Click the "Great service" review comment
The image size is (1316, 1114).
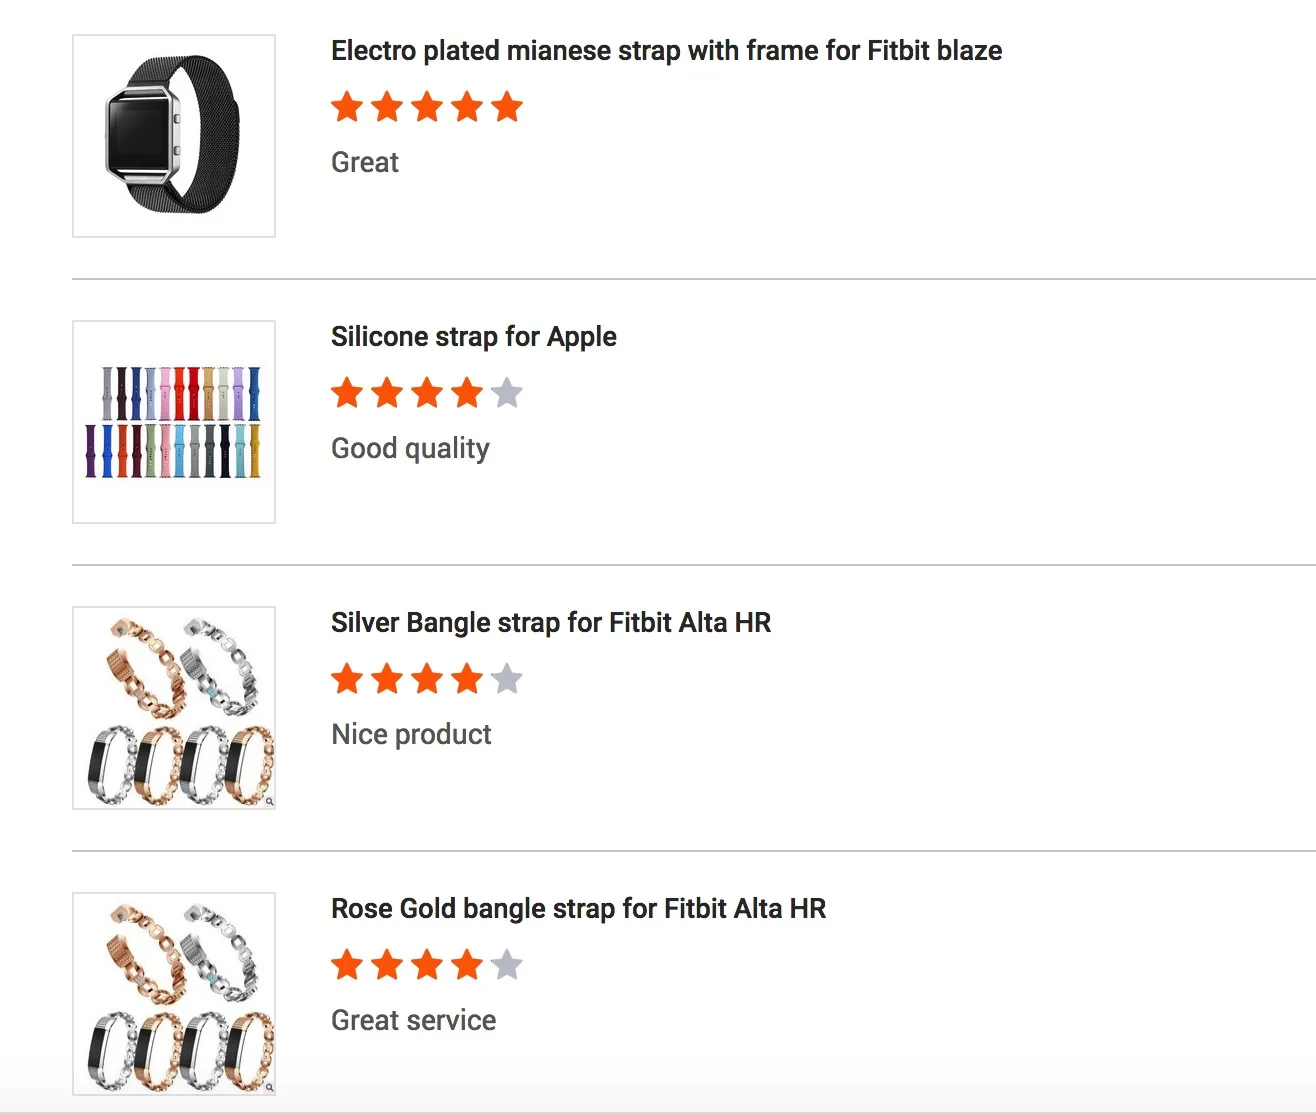pyautogui.click(x=413, y=1020)
